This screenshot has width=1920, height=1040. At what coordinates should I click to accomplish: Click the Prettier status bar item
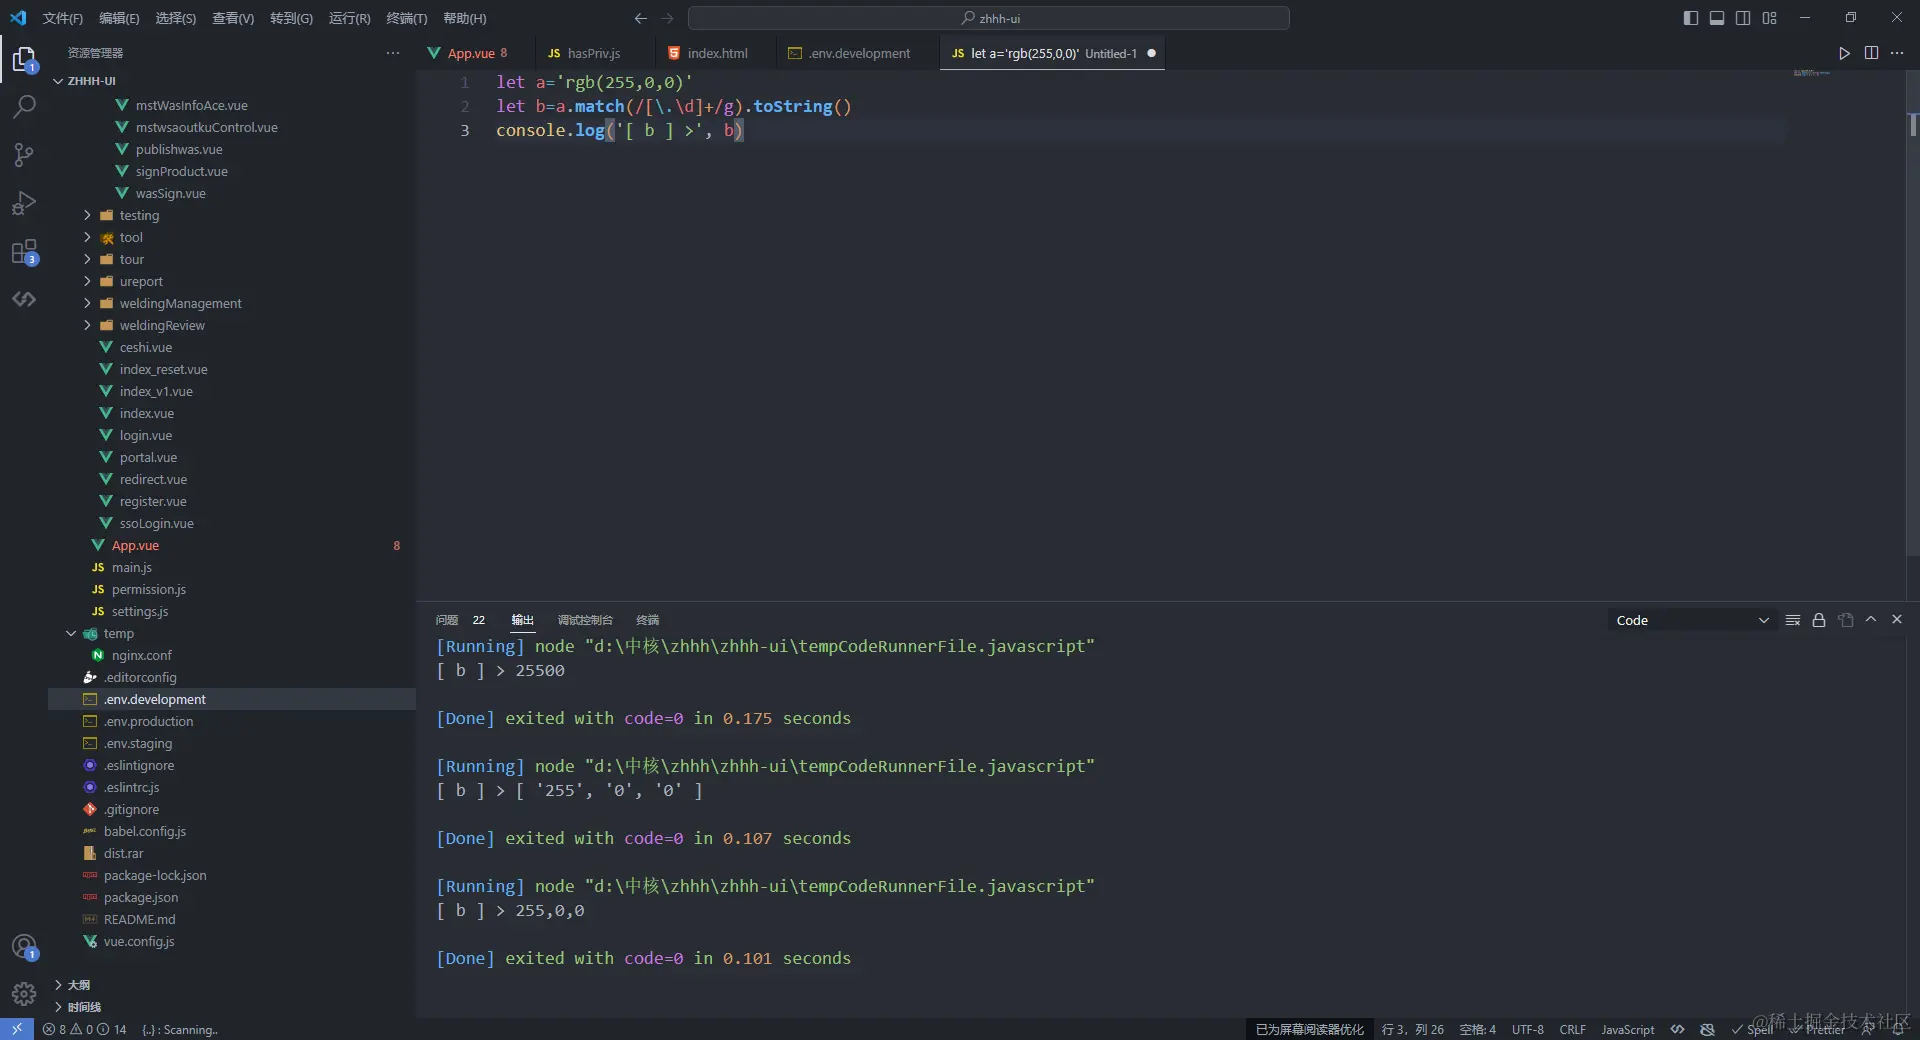(x=1817, y=1029)
